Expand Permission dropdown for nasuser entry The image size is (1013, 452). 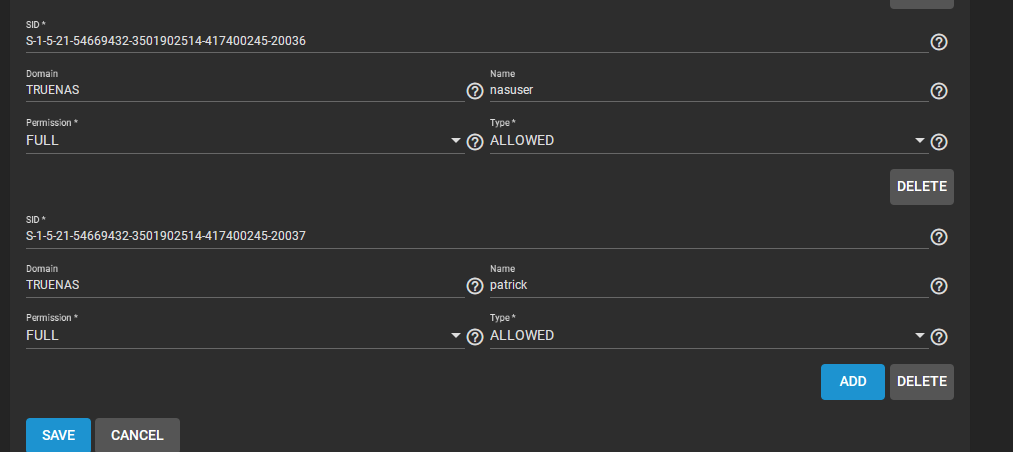245,141
